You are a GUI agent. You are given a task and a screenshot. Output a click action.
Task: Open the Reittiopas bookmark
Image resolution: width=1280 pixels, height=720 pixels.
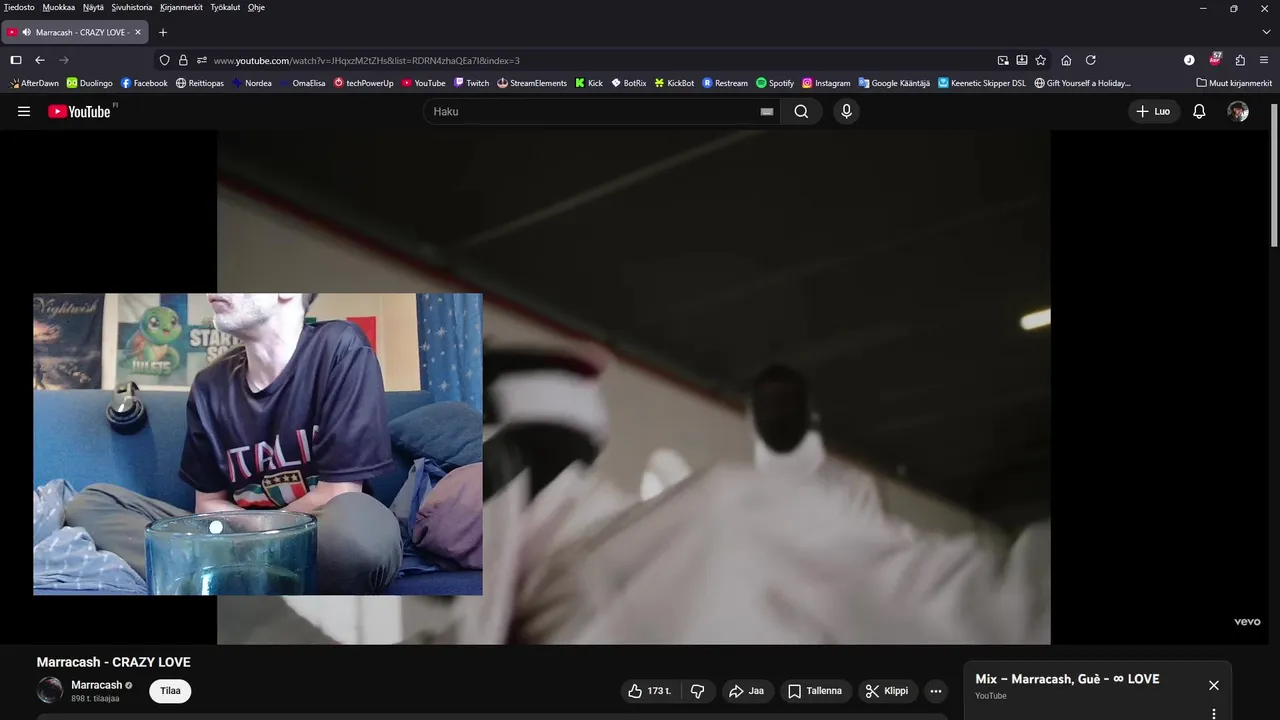coord(200,83)
